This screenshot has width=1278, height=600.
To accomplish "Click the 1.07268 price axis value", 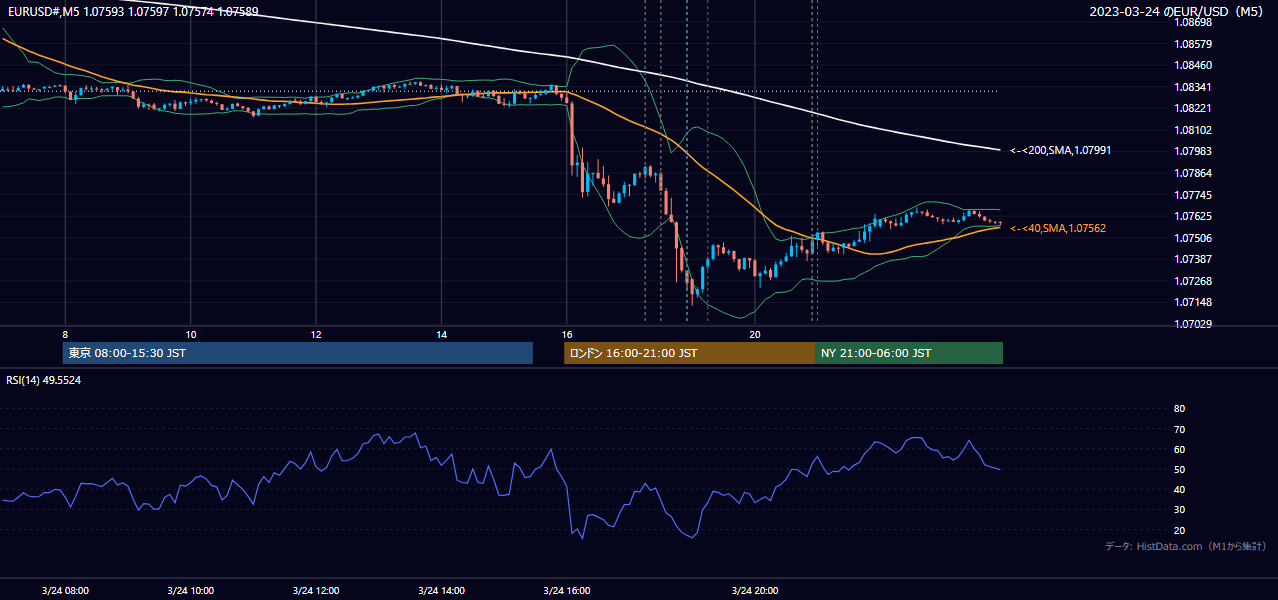I will click(1193, 281).
